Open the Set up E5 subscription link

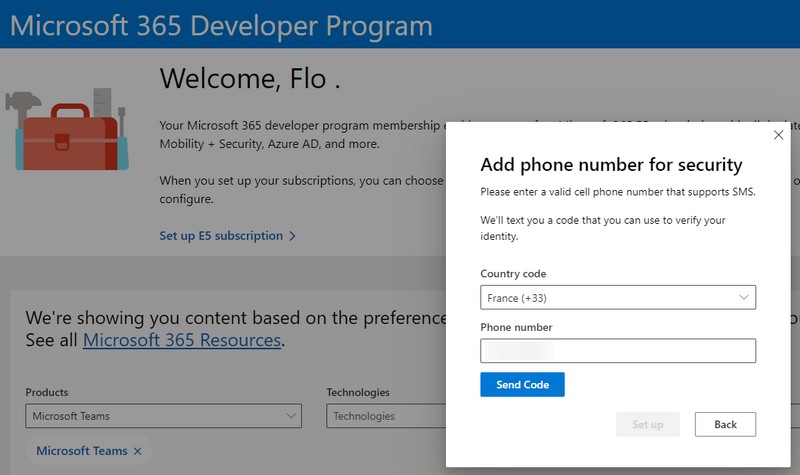221,236
